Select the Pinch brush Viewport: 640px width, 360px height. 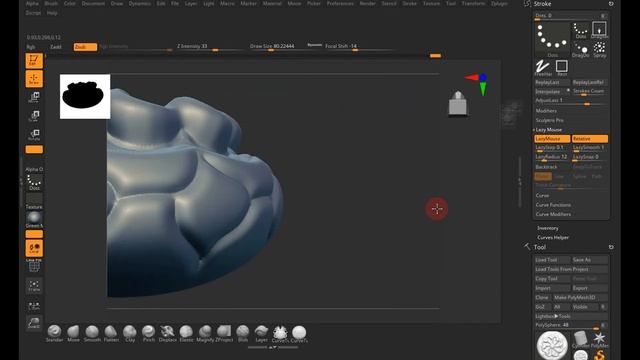149,333
